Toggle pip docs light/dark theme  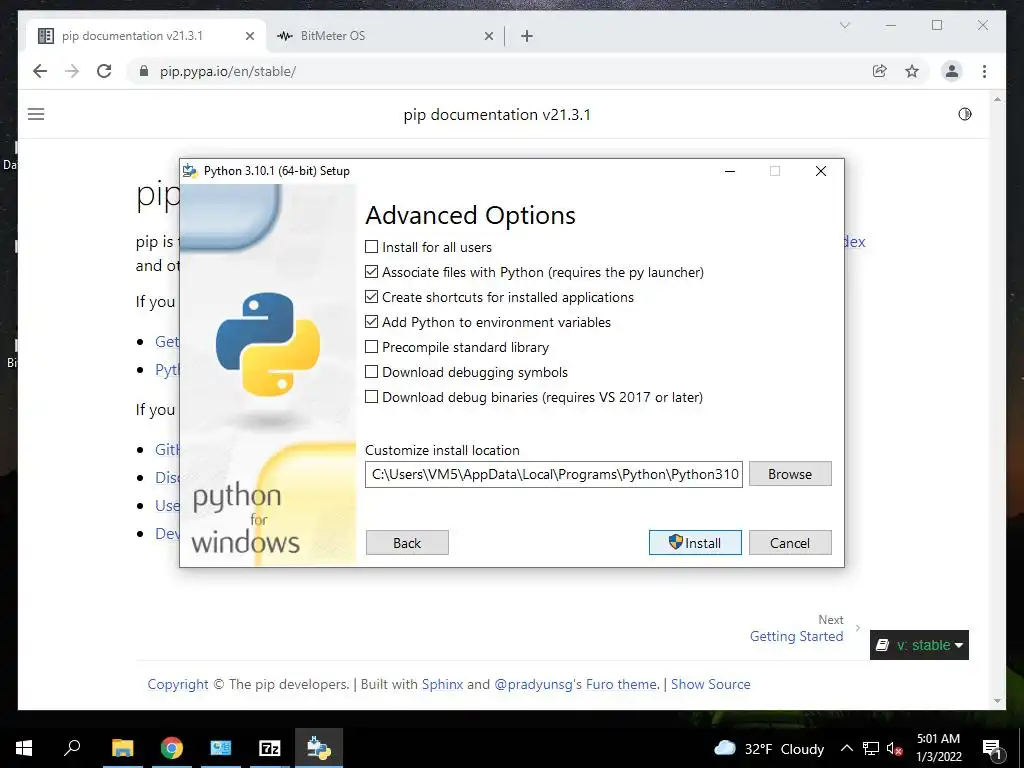(965, 114)
